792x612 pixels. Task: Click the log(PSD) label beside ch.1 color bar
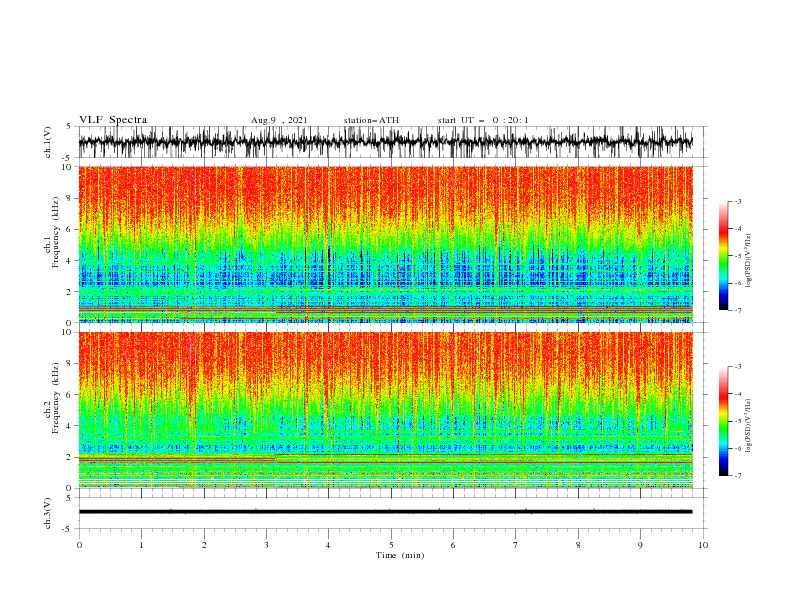(749, 261)
